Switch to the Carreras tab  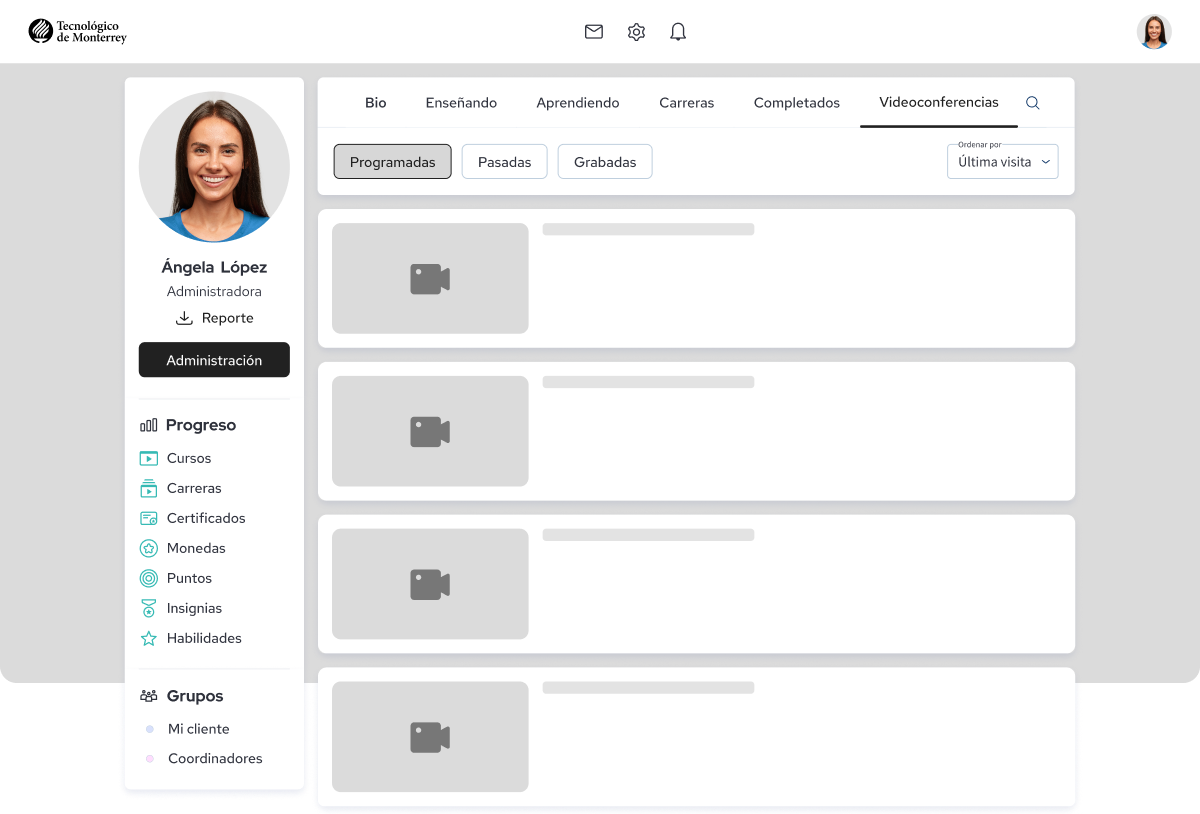(x=687, y=103)
